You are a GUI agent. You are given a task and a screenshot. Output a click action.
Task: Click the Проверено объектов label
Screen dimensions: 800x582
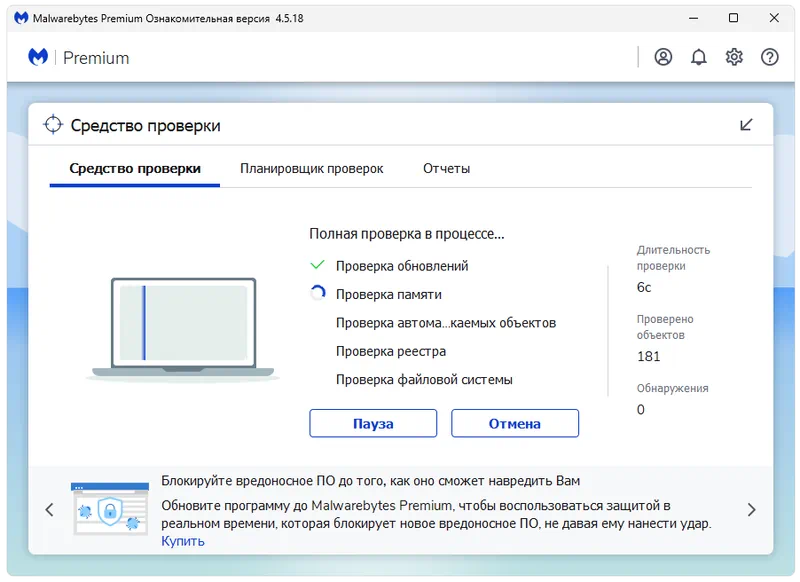pyautogui.click(x=665, y=327)
